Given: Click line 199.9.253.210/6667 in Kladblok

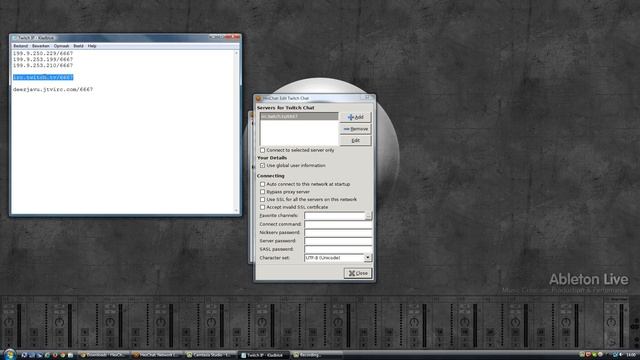Looking at the screenshot, I should [43, 65].
